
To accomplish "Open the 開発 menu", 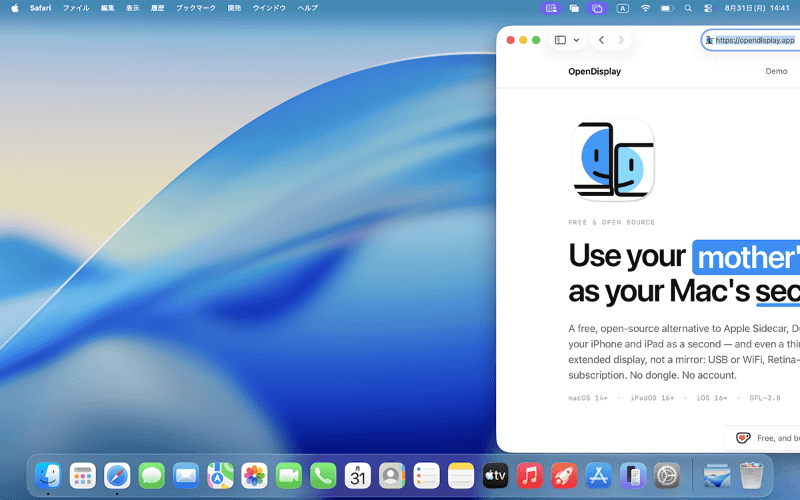I will pyautogui.click(x=234, y=8).
